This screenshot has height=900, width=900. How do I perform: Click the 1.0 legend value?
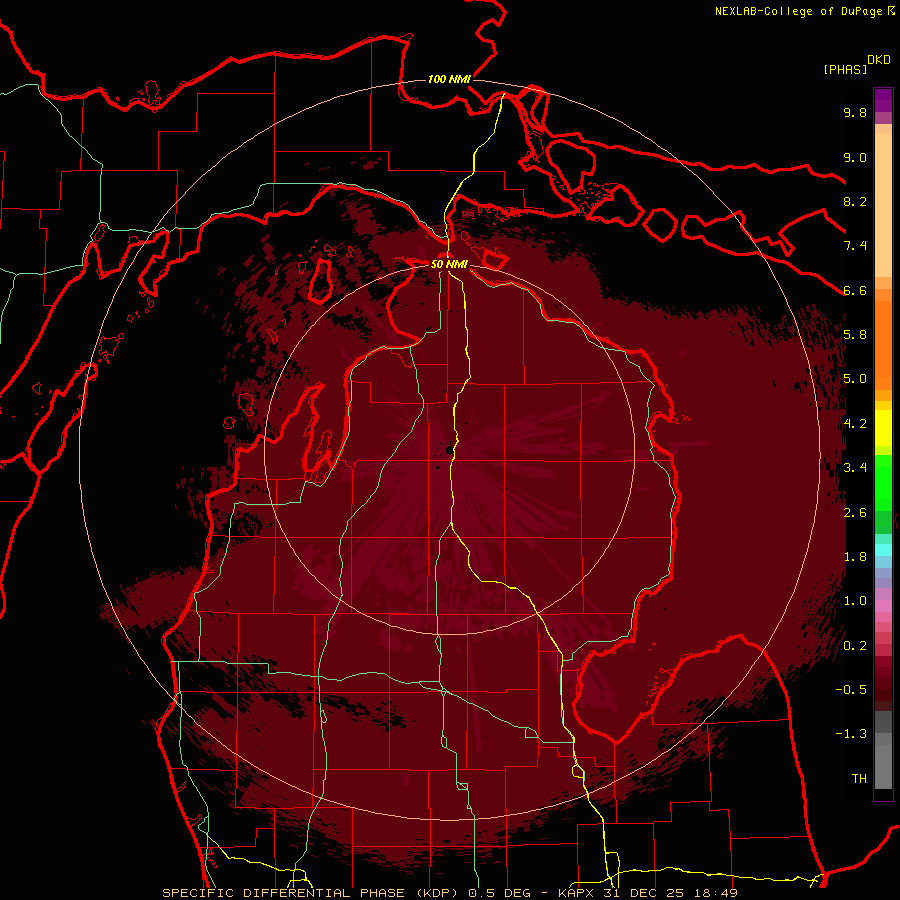[x=855, y=601]
